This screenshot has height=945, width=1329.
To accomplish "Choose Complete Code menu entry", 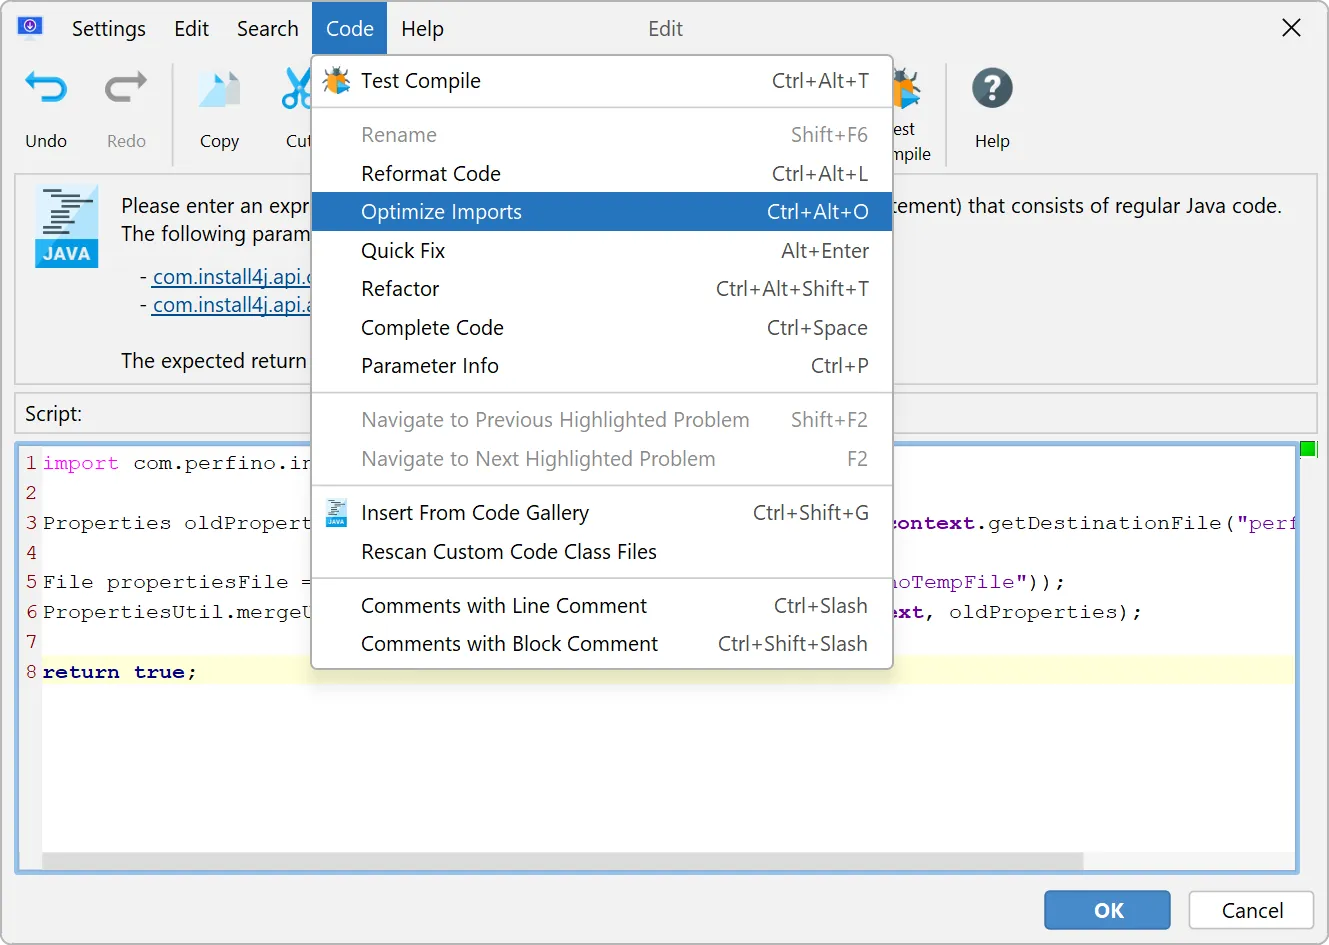I will pyautogui.click(x=602, y=328).
